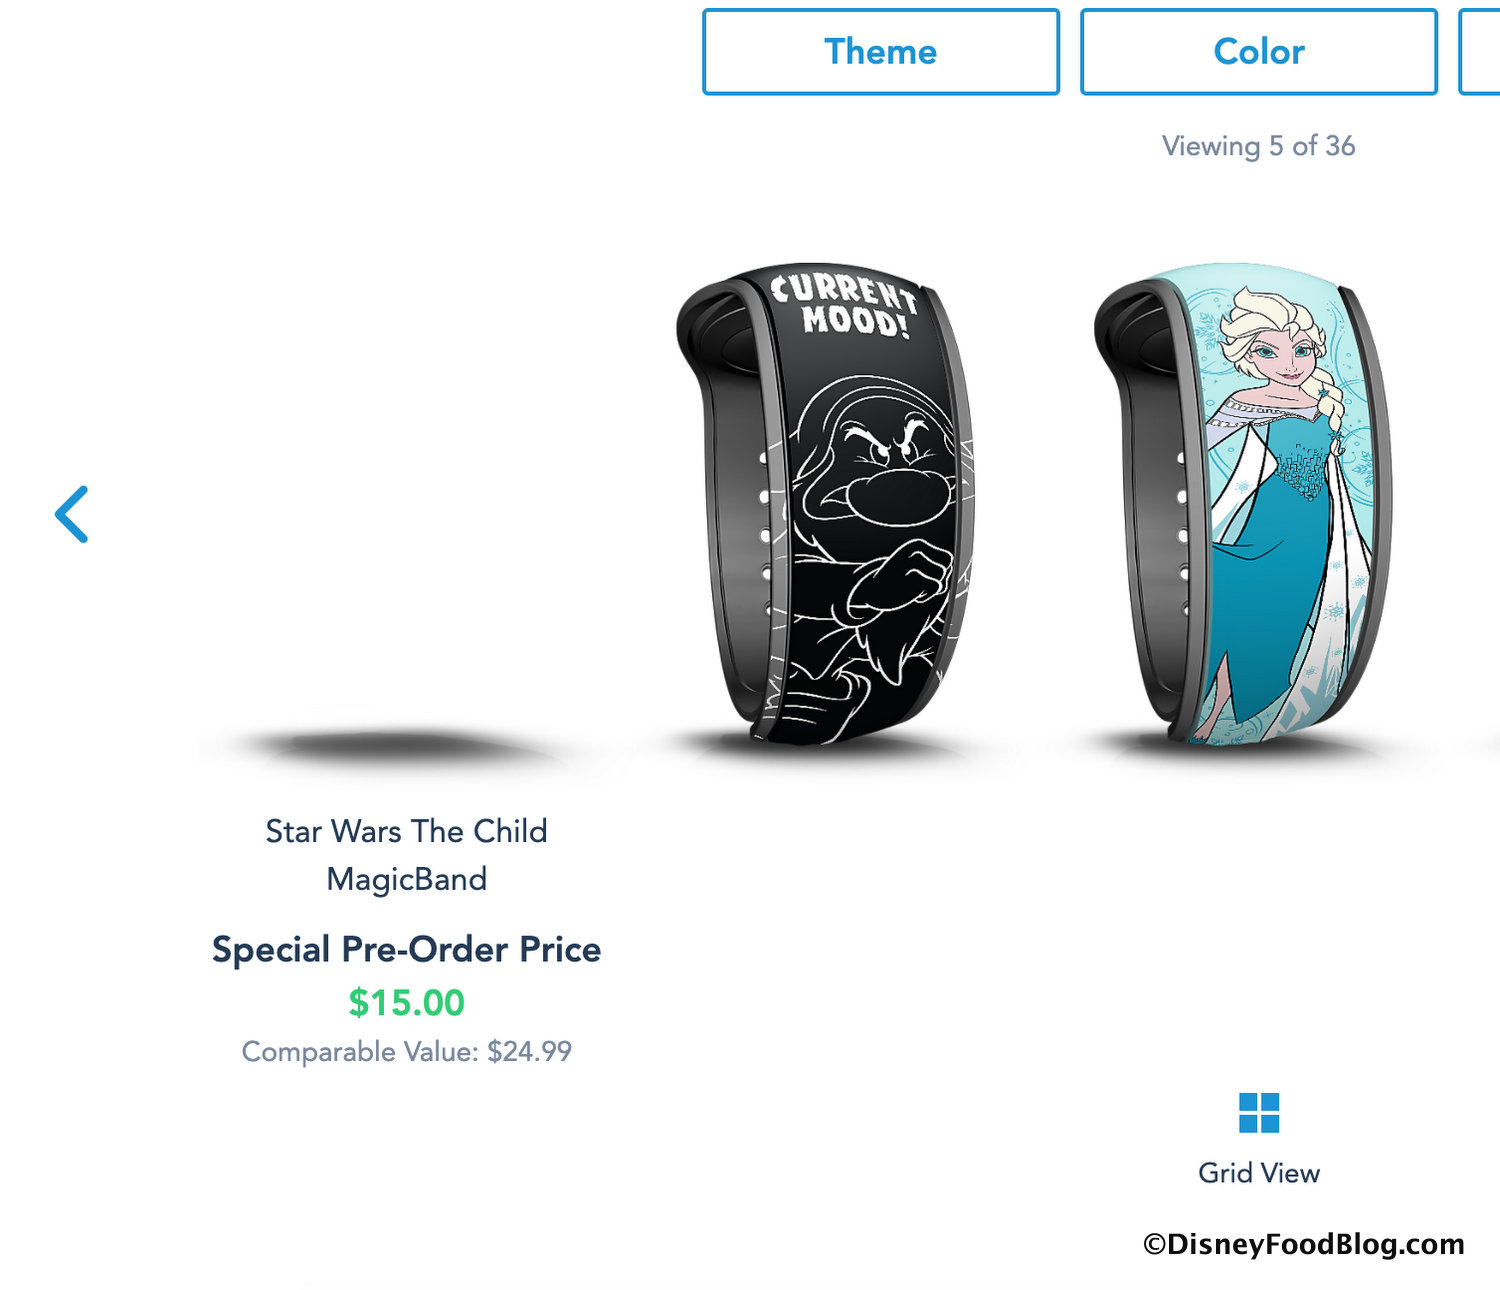The image size is (1500, 1290).
Task: Click the CURRENT MOOD! lettering on black band
Action: tap(843, 305)
